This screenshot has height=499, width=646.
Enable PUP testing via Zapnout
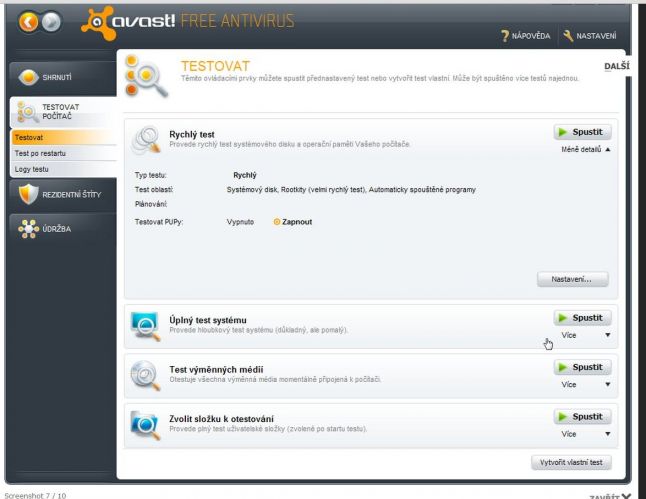(x=293, y=222)
